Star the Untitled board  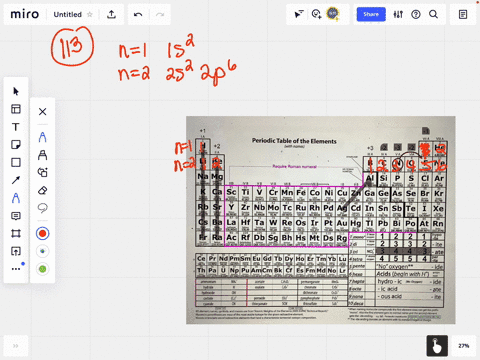[x=90, y=14]
